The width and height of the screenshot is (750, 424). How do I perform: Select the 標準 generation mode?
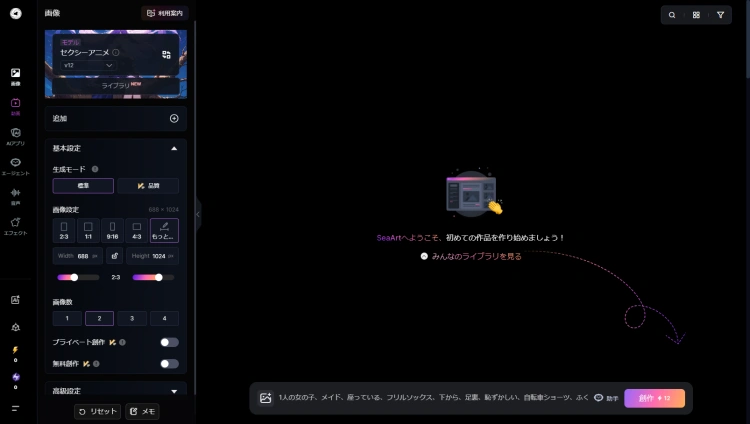point(83,186)
